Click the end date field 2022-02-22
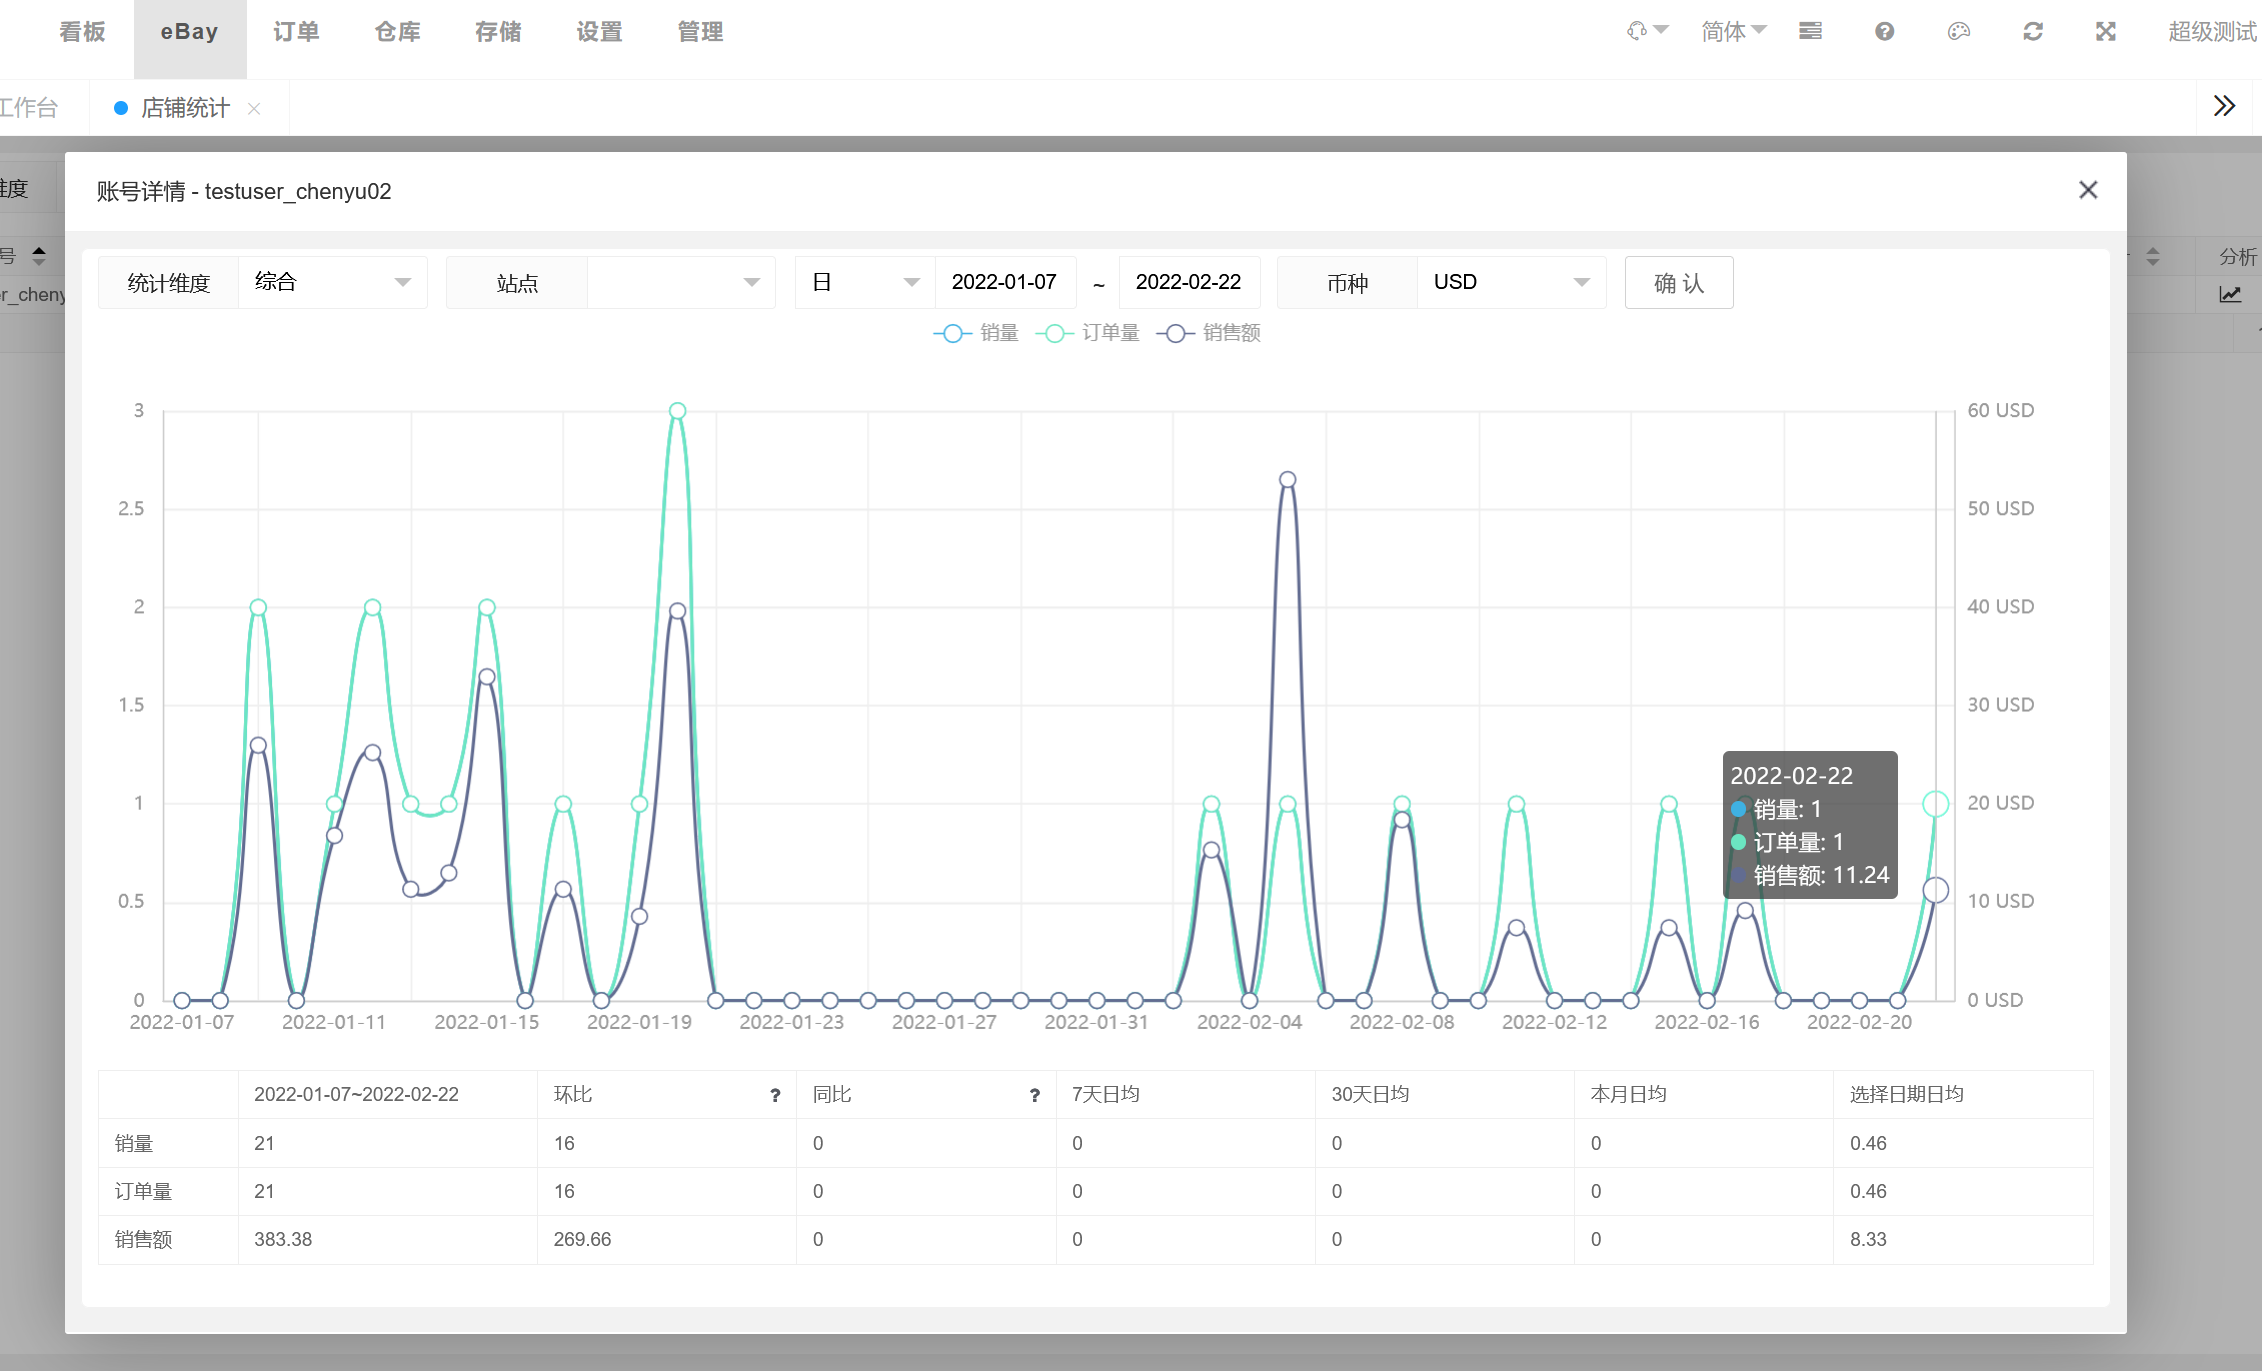This screenshot has width=2262, height=1371. (1189, 282)
